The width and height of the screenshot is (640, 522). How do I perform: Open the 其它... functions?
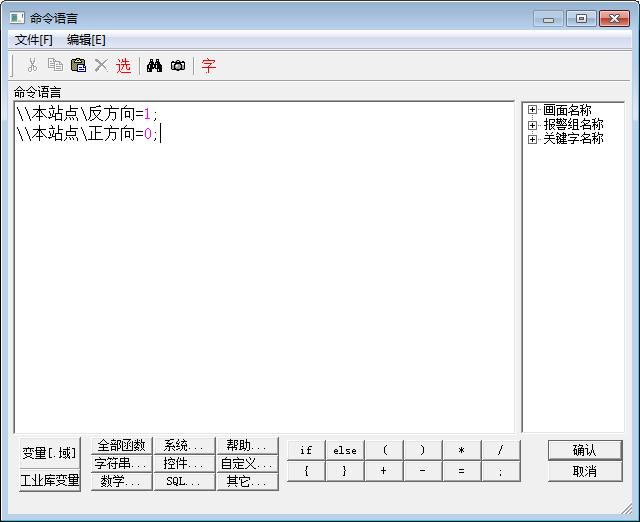[247, 481]
